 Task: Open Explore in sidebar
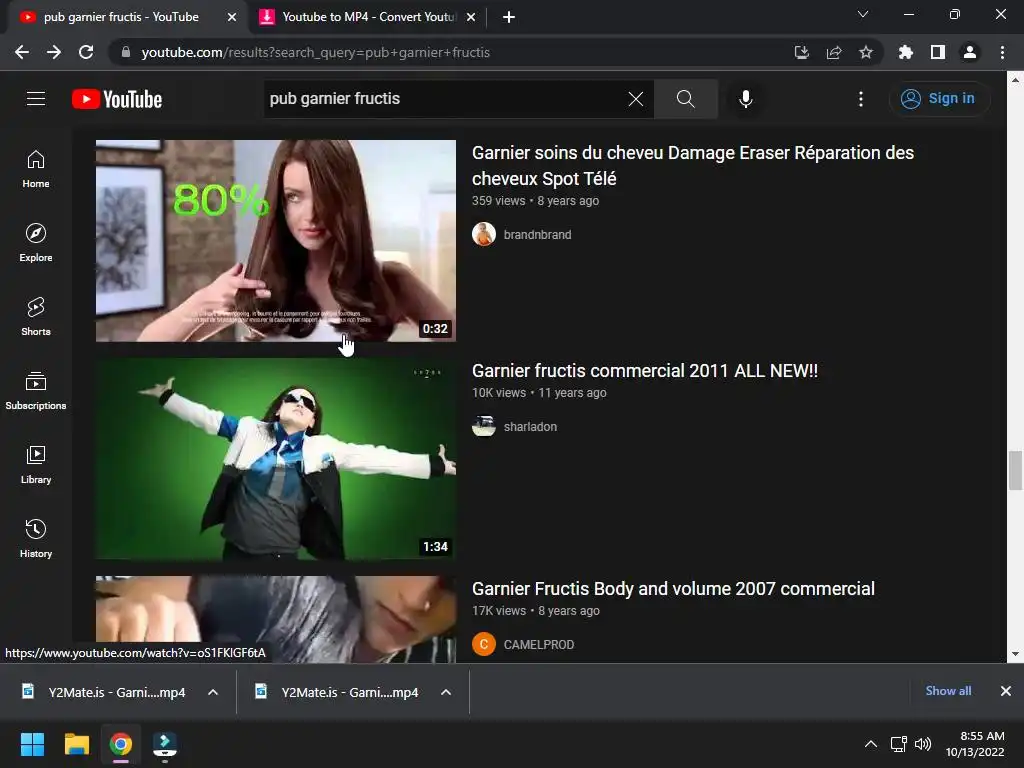(x=36, y=243)
